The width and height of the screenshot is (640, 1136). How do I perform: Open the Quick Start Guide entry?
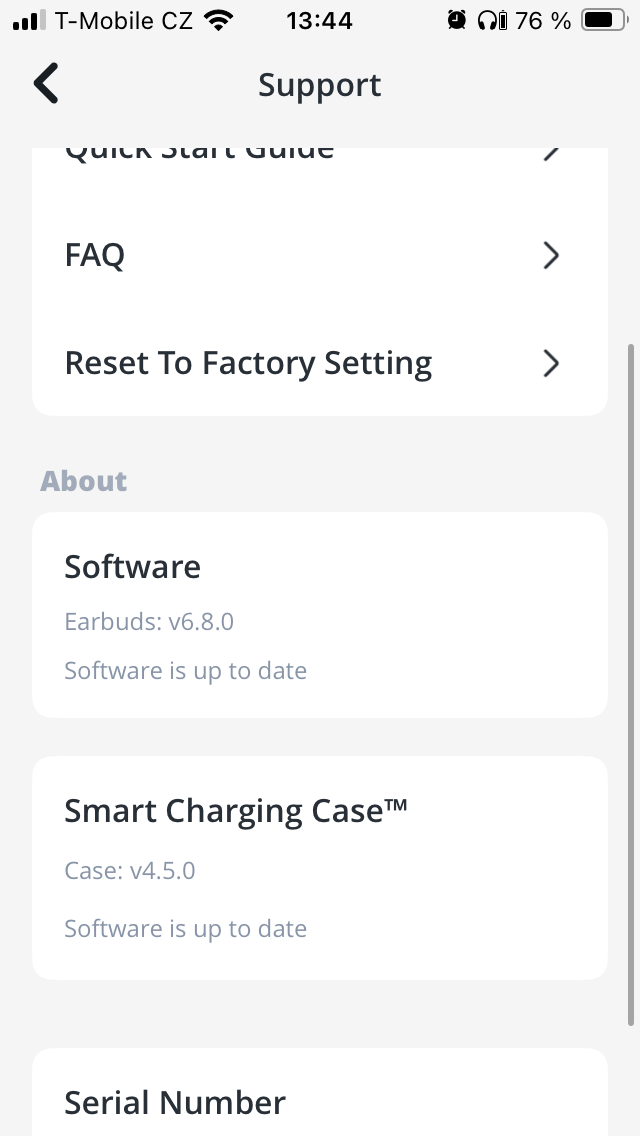(200, 153)
